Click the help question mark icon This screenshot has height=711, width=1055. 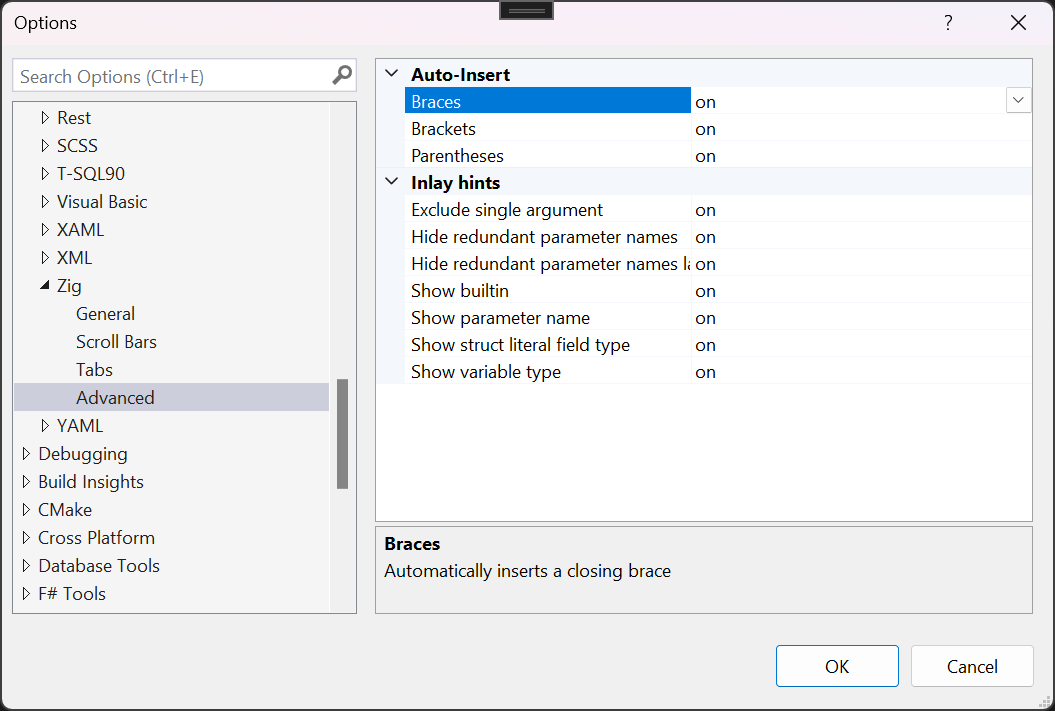947,22
